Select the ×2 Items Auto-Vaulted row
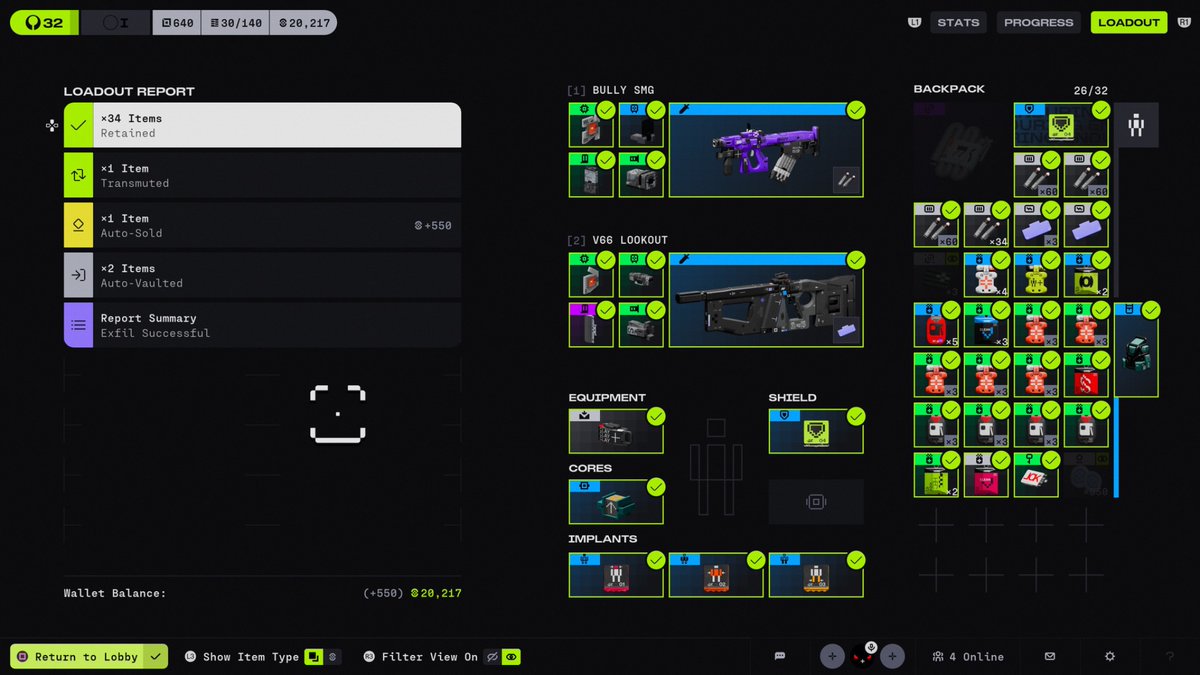Screen dimensions: 1200x675 point(263,275)
